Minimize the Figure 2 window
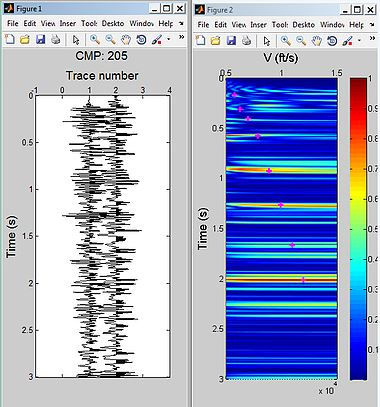Screen dimensions: 380x407 pyautogui.click(x=345, y=10)
